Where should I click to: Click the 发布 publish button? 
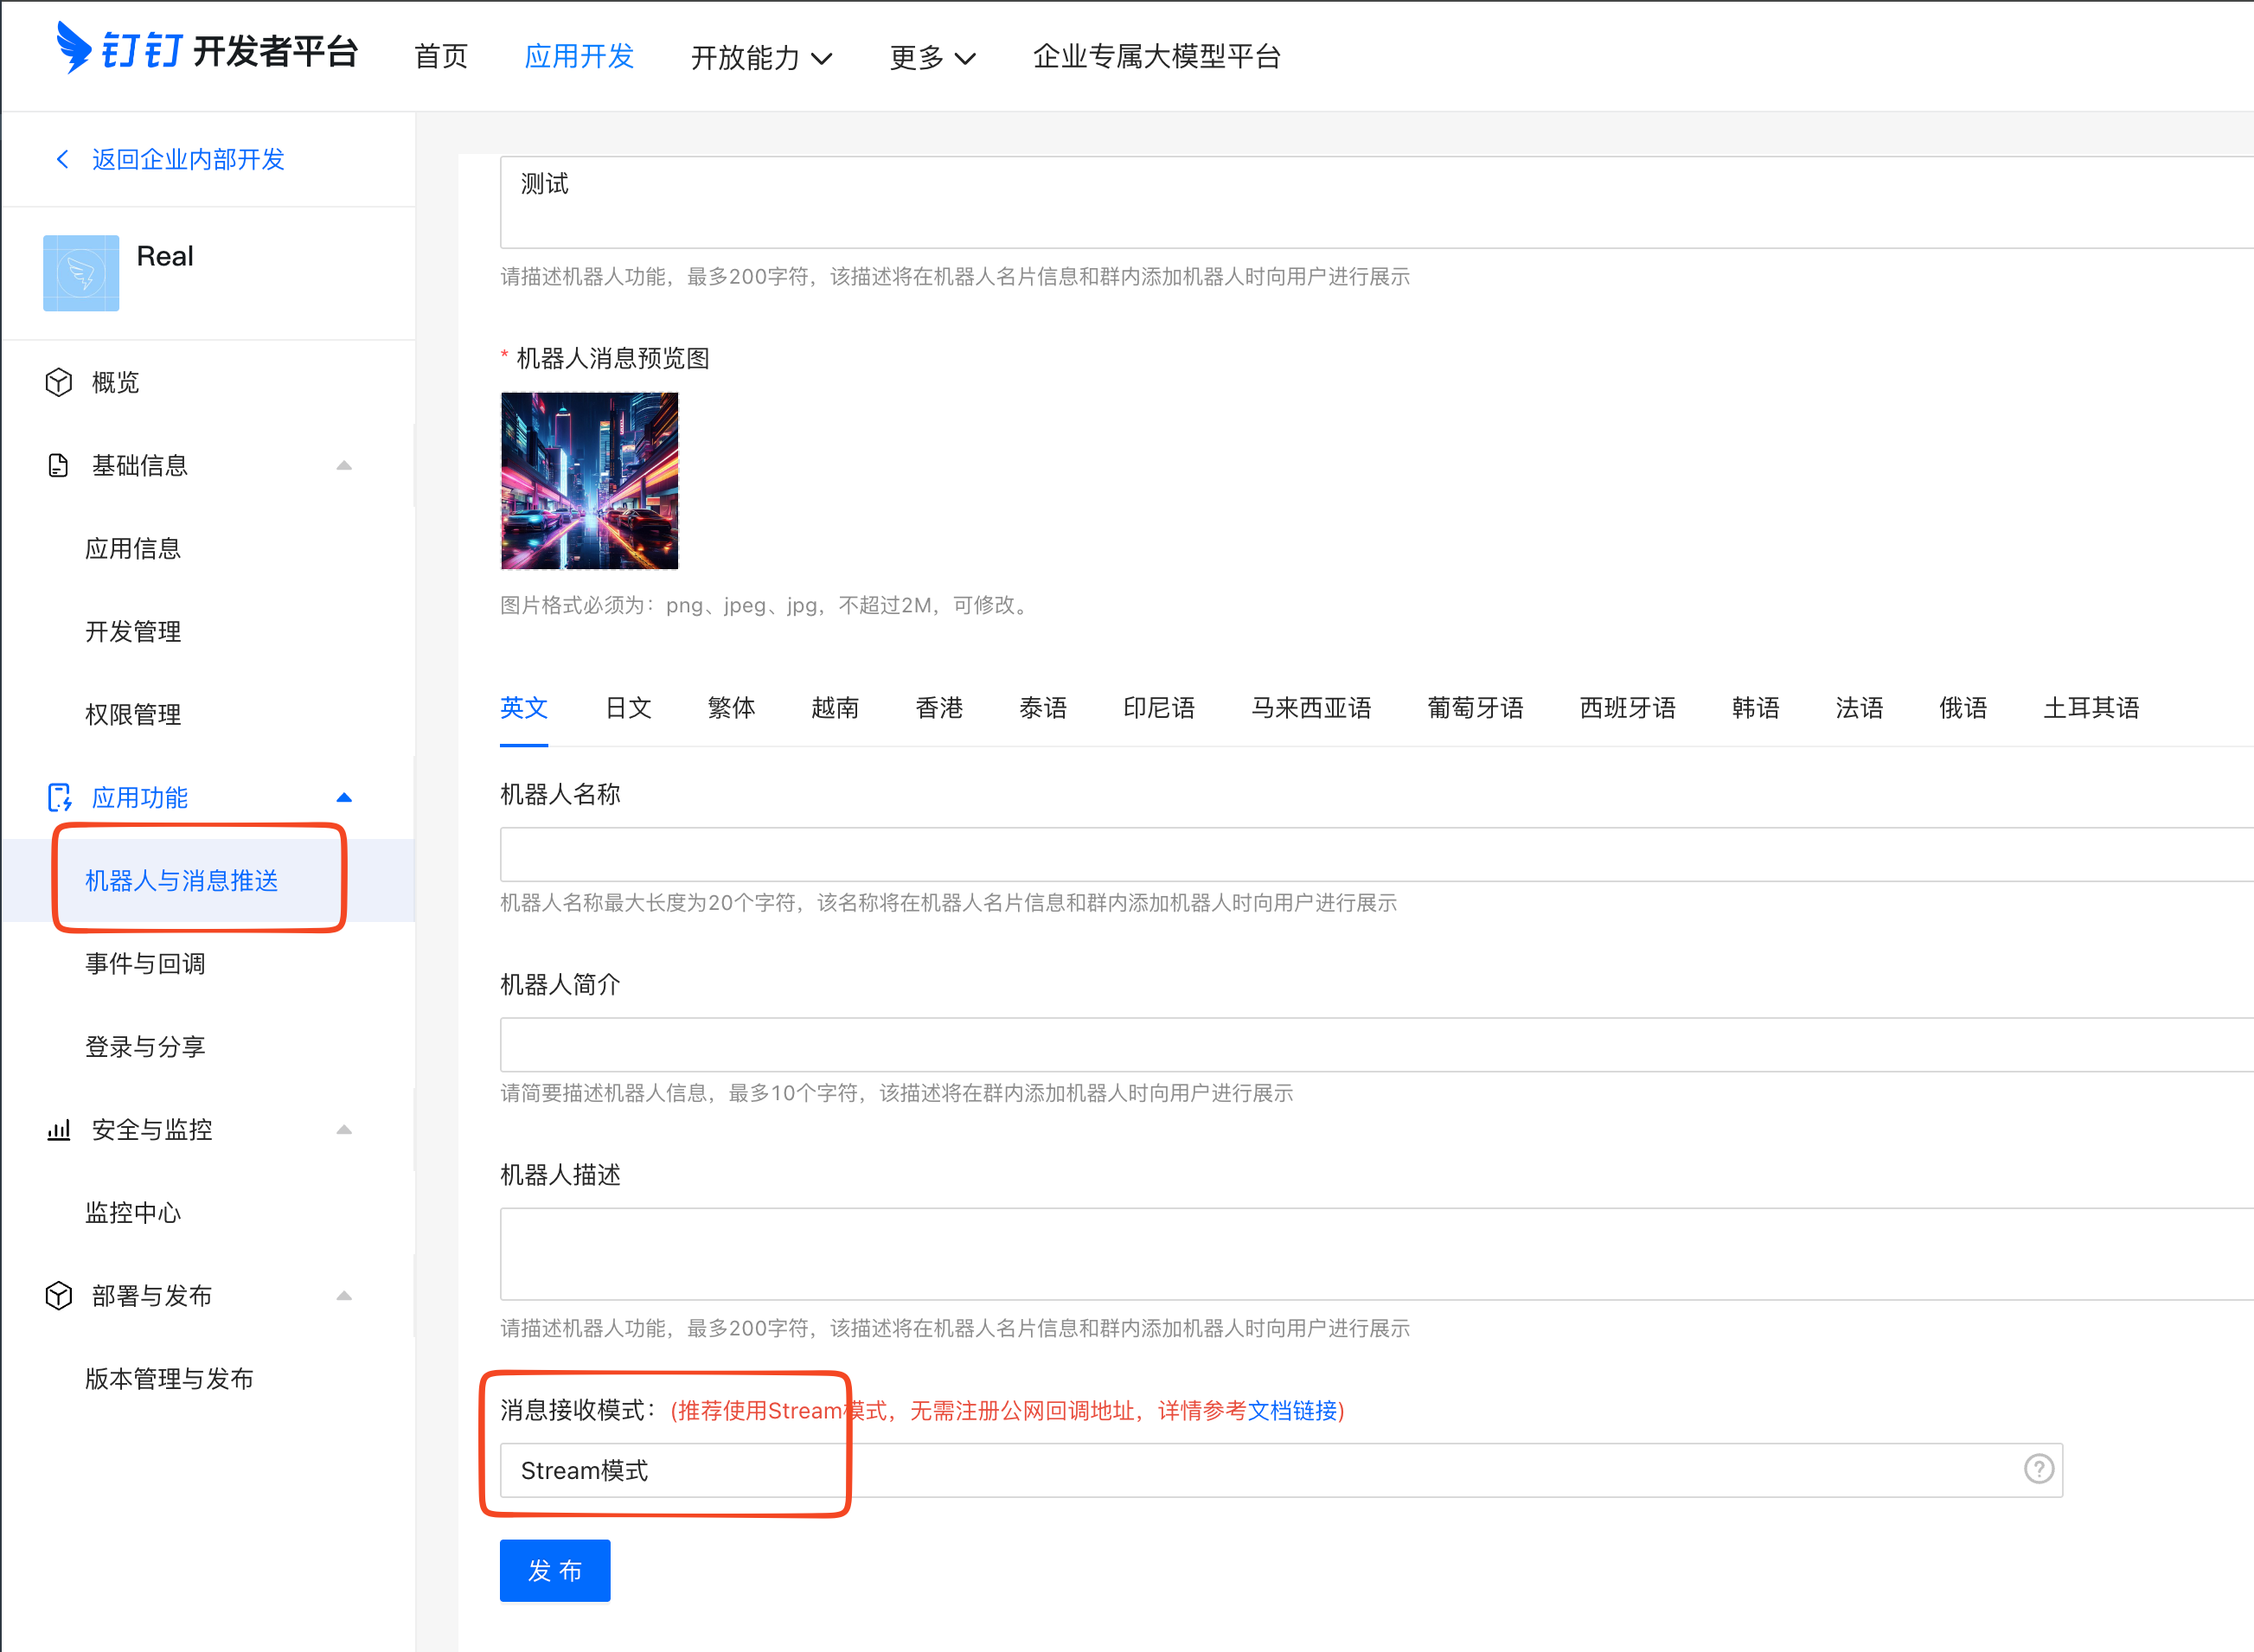click(x=554, y=1570)
